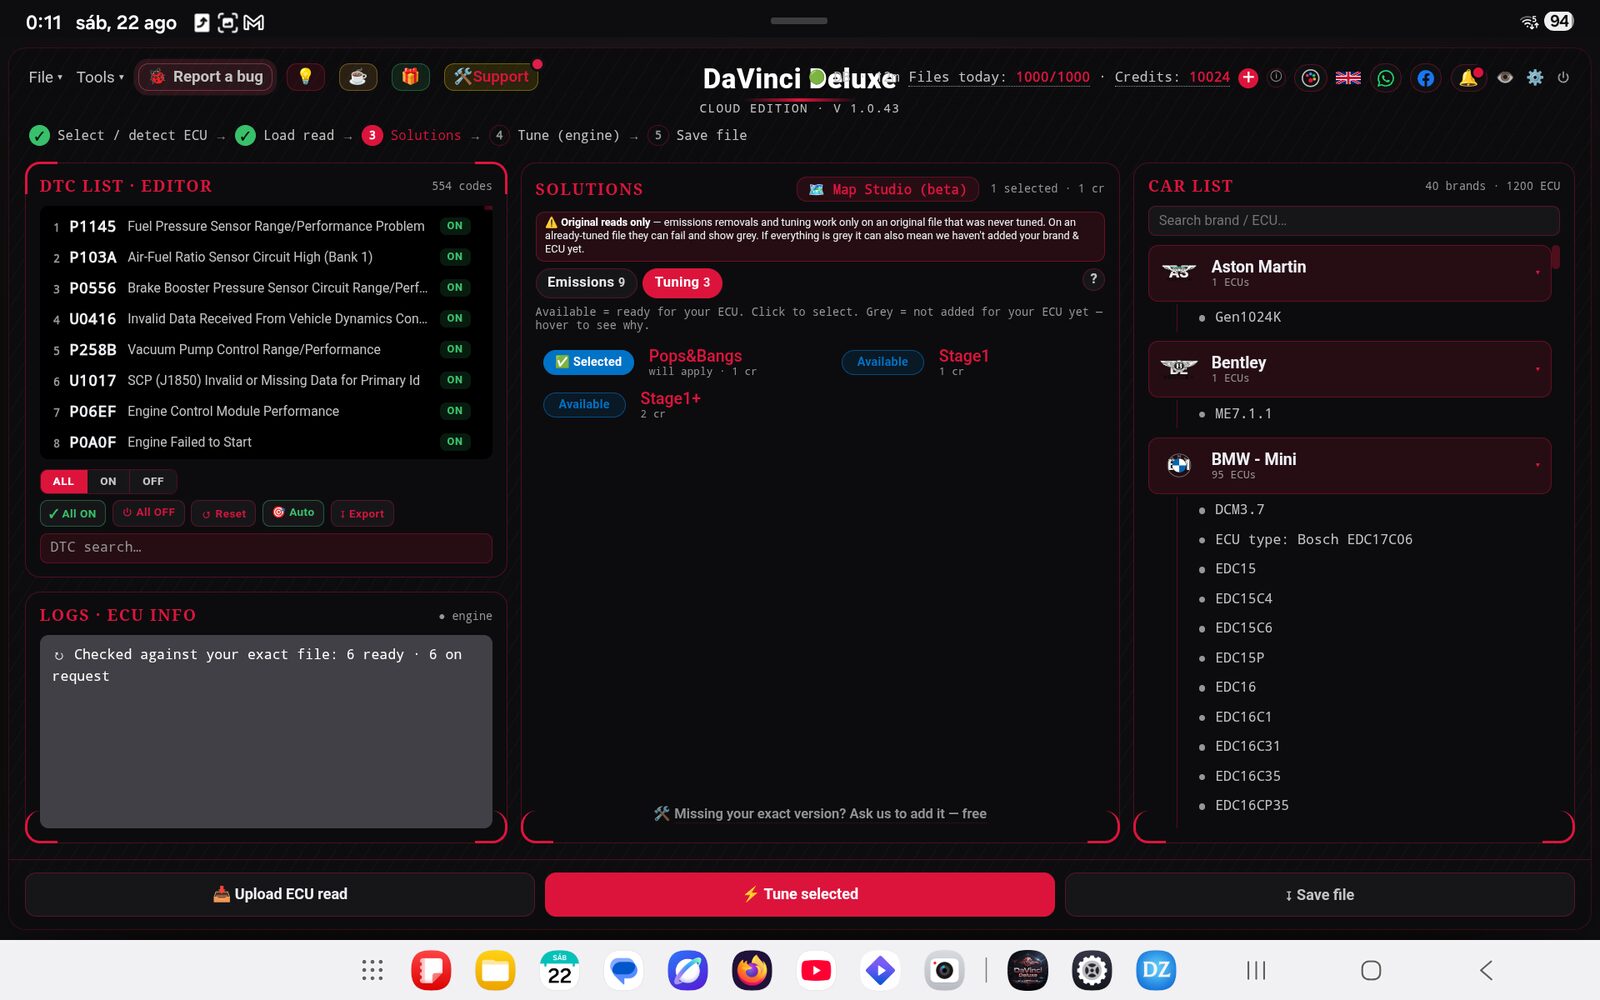
Task: Open the gift box icon
Action: pos(410,77)
